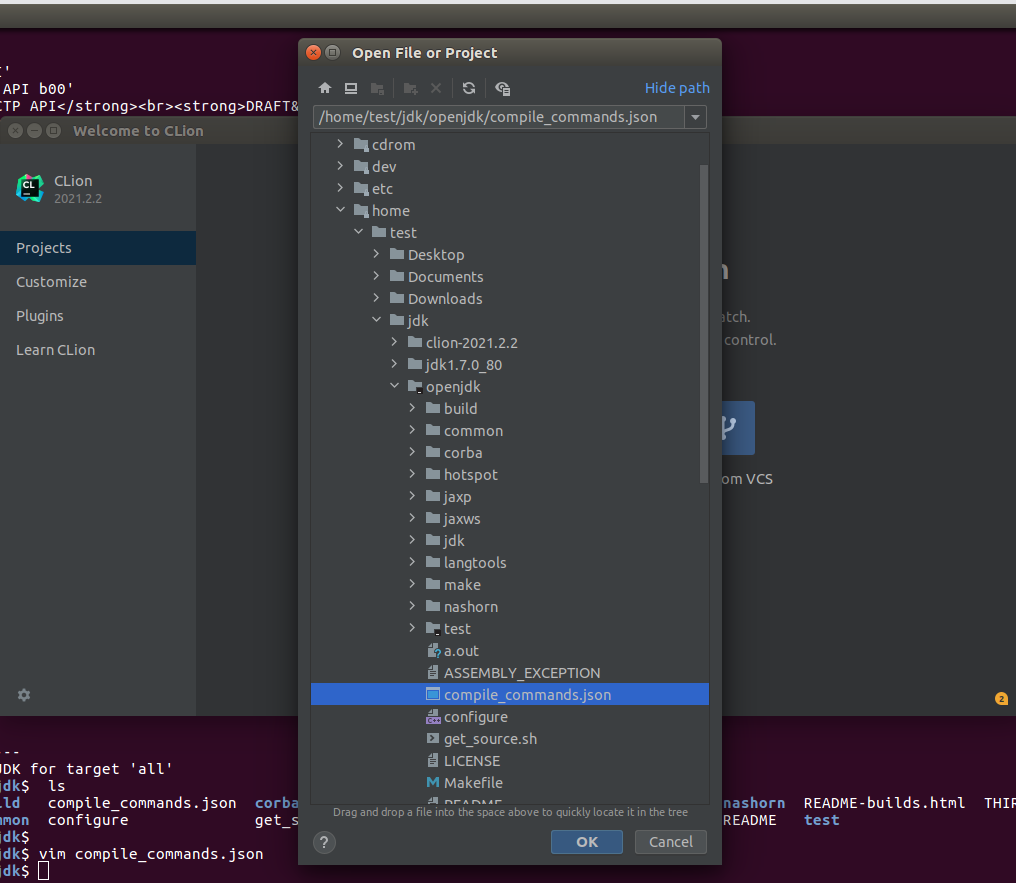
Task: Refresh the file tree
Action: point(468,88)
